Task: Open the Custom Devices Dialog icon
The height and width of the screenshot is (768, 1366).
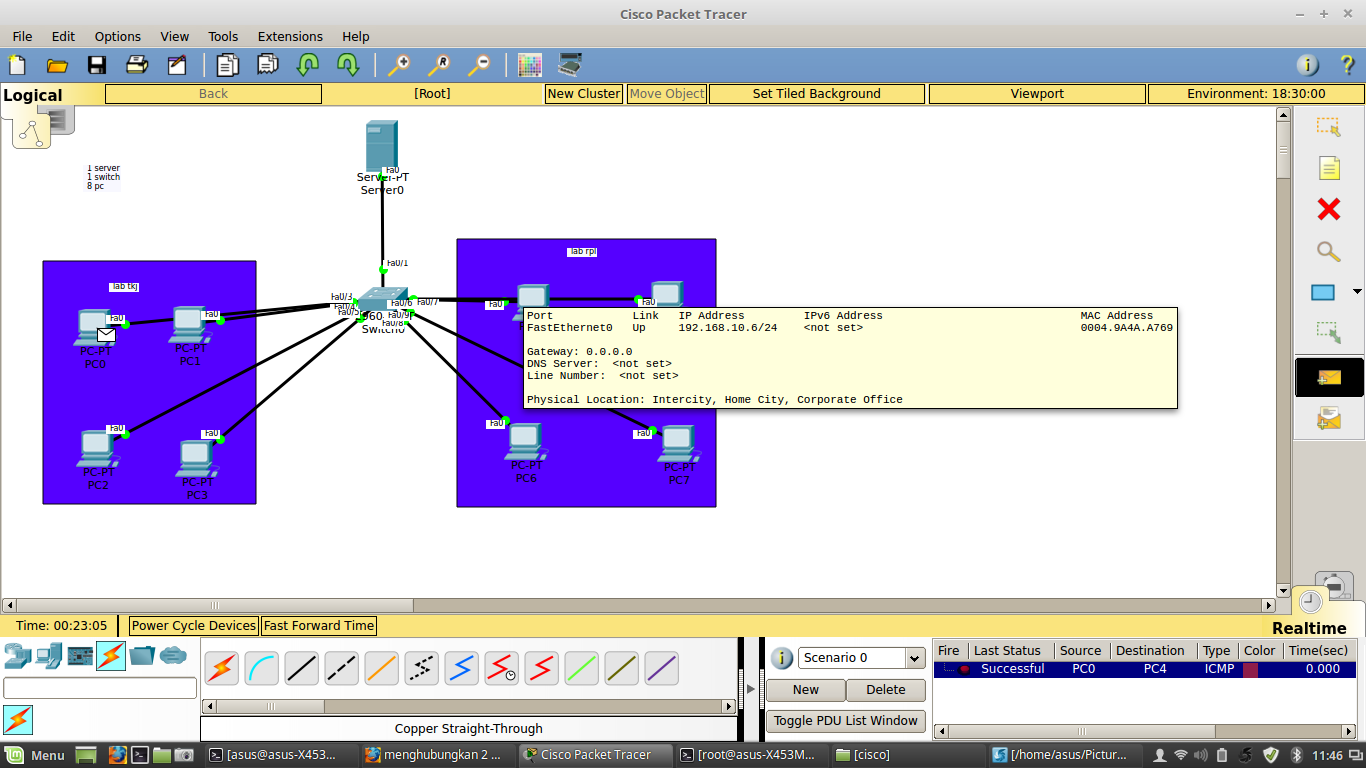Action: coord(570,65)
